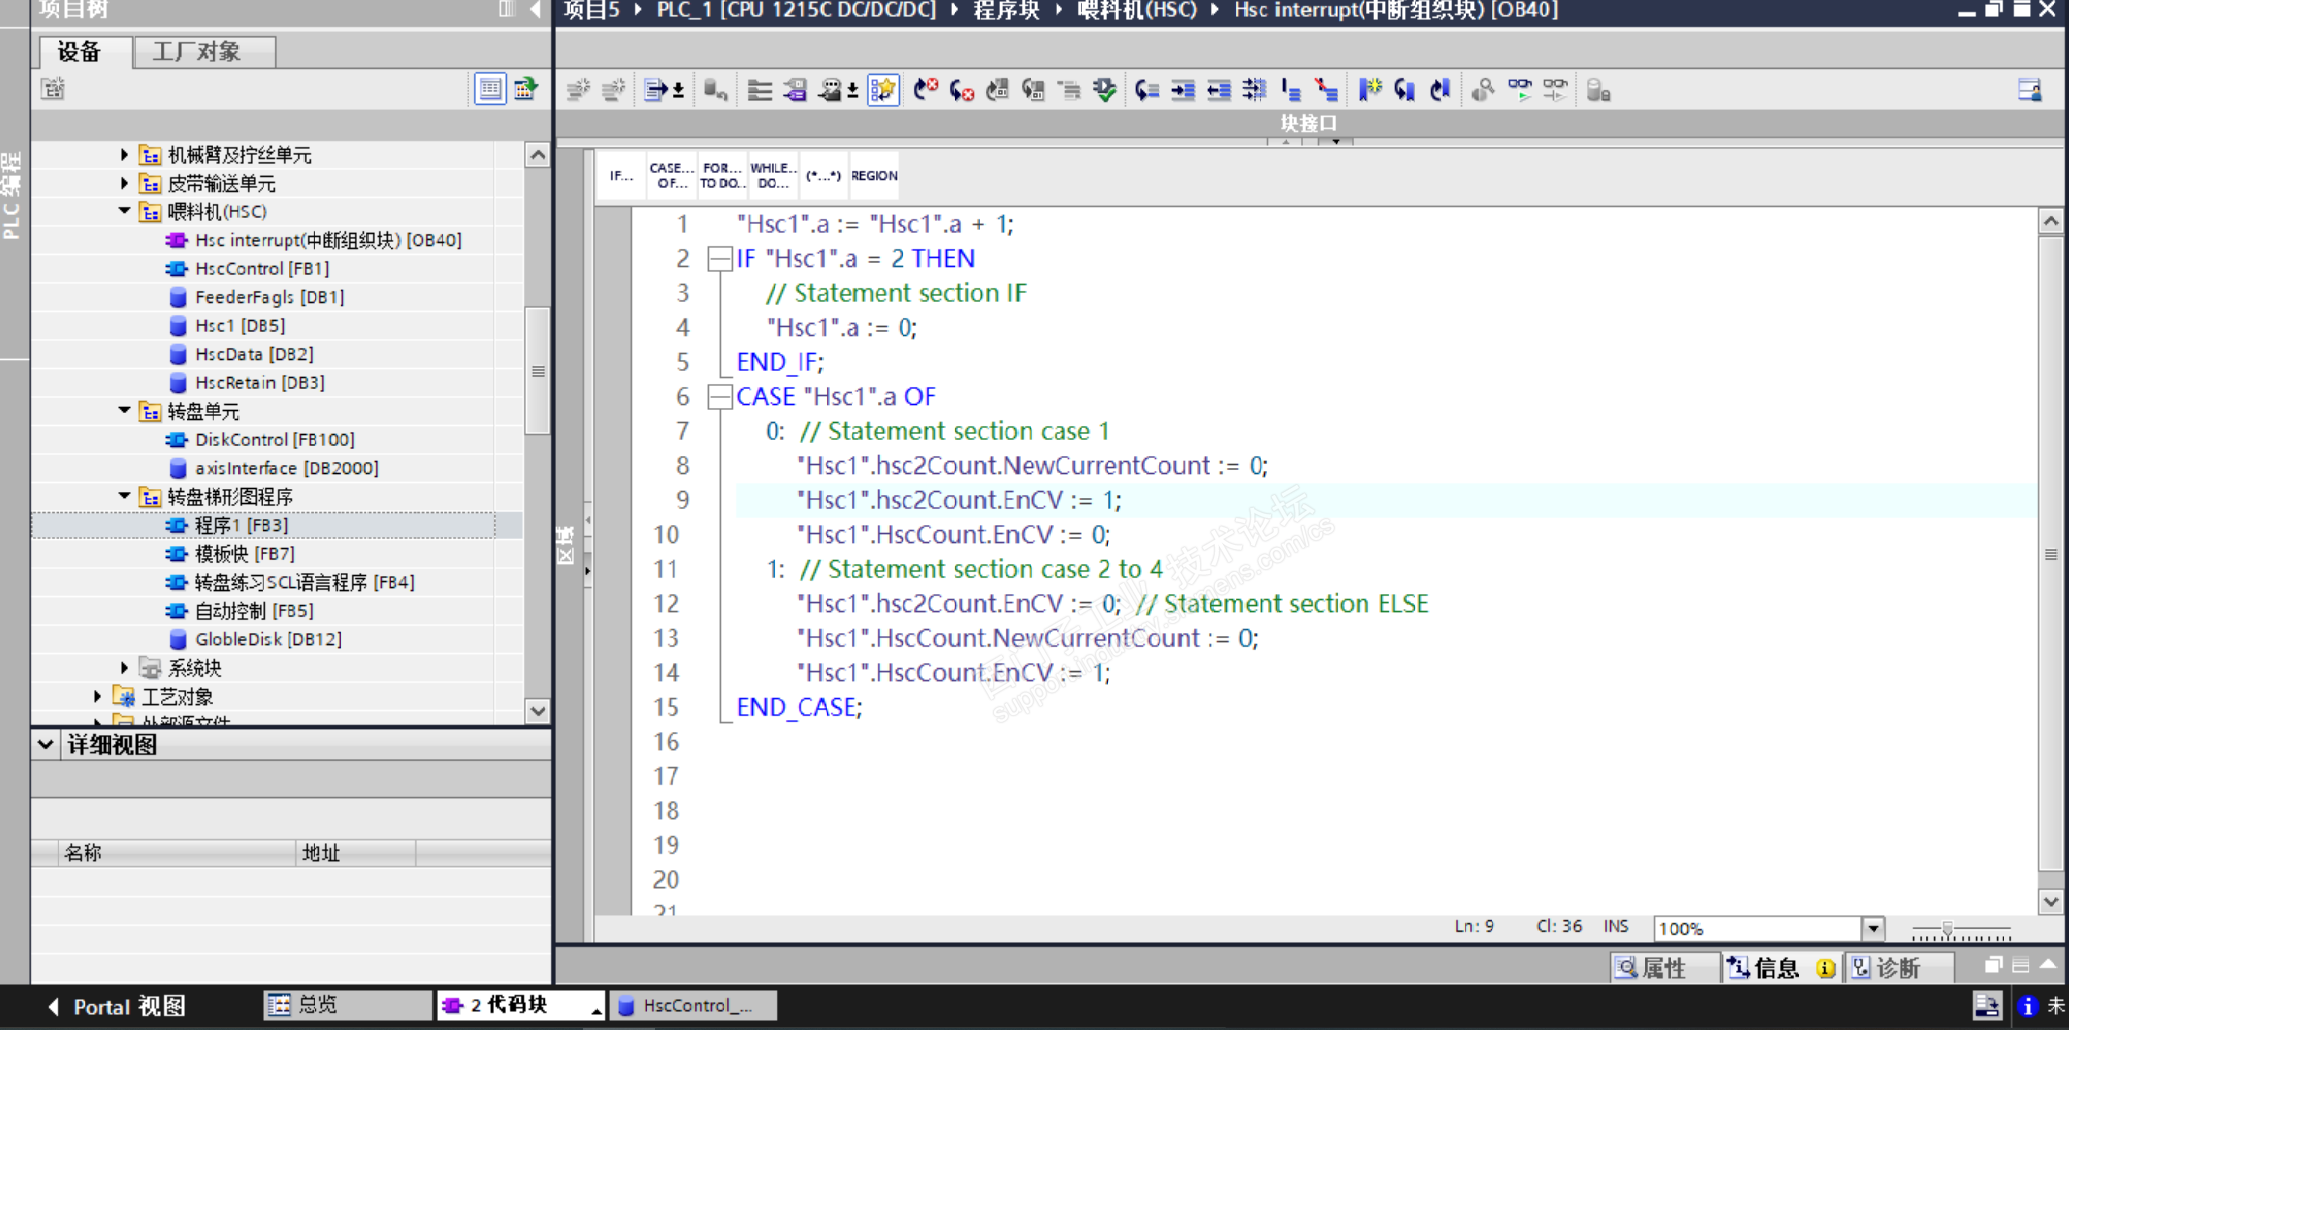Click the outdent text toolbar icon
Screen dimensions: 2306x1208
click(x=1218, y=91)
